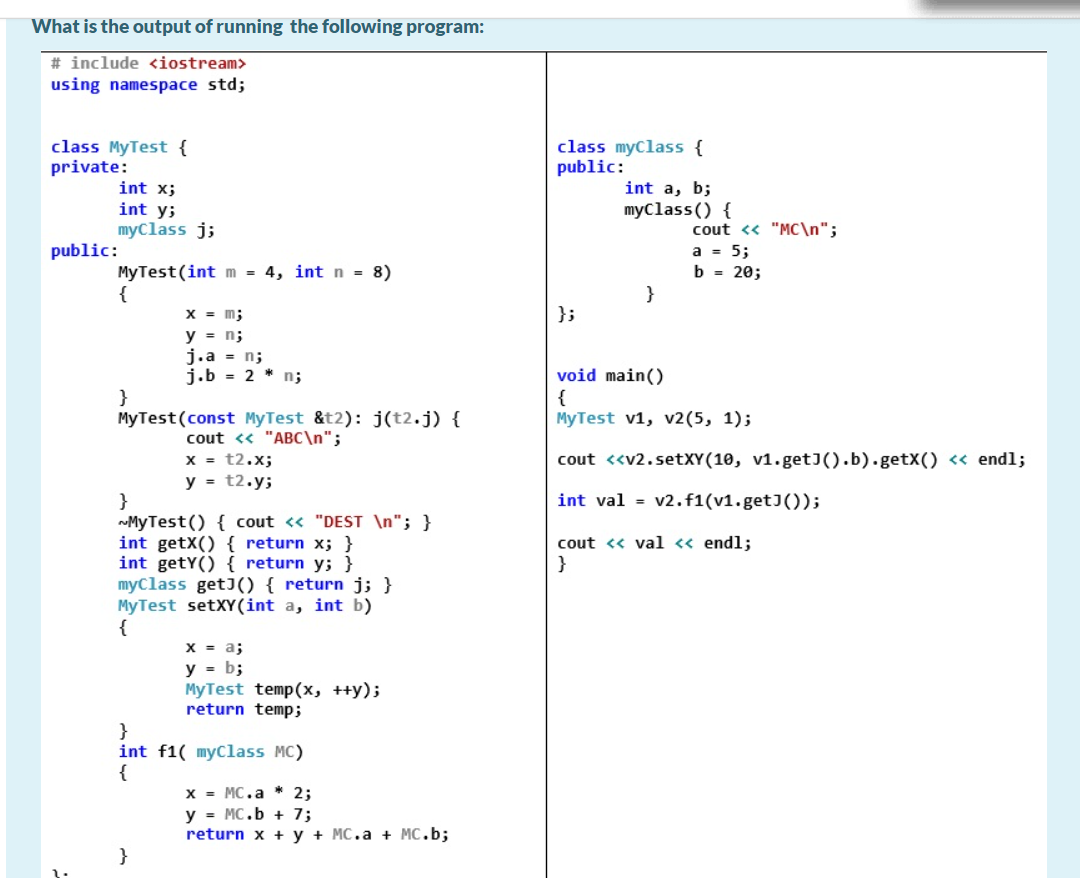Click the 'int getX() { return x; }' line
Image resolution: width=1080 pixels, height=878 pixels.
(x=236, y=543)
